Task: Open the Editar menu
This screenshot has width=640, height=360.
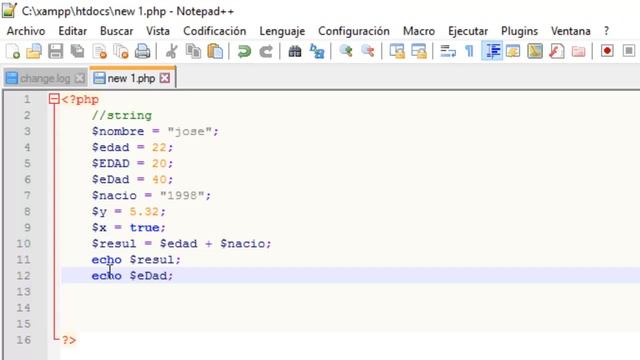Action: [x=73, y=31]
